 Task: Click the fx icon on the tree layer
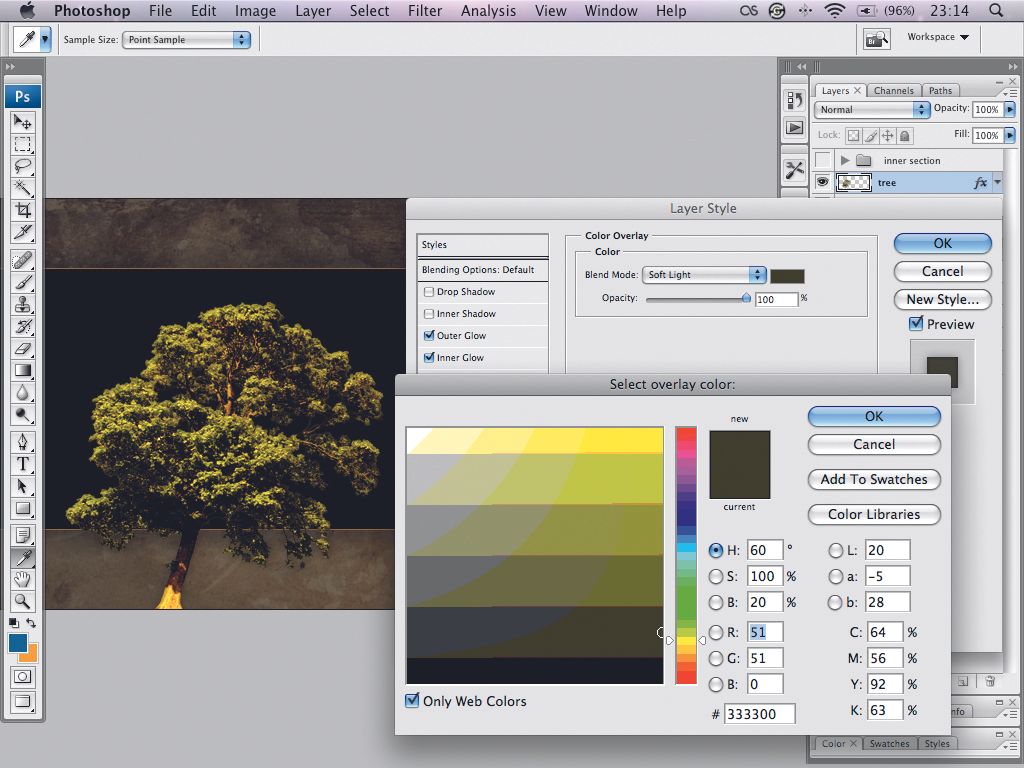tap(982, 182)
